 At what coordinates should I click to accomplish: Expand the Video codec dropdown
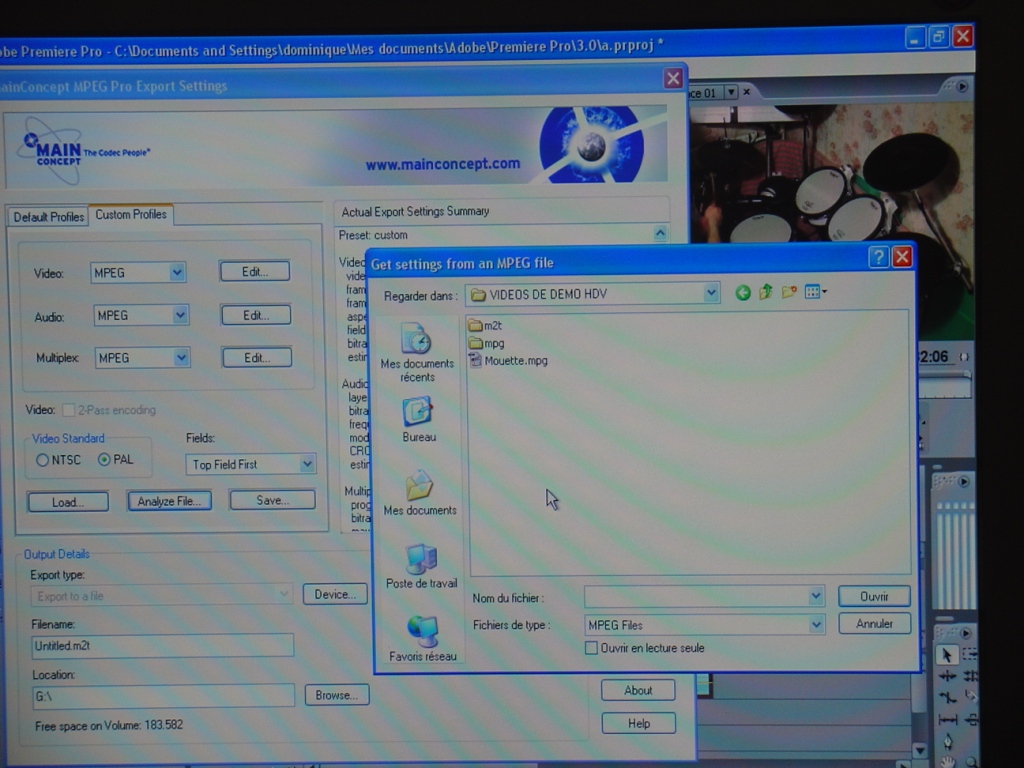177,272
